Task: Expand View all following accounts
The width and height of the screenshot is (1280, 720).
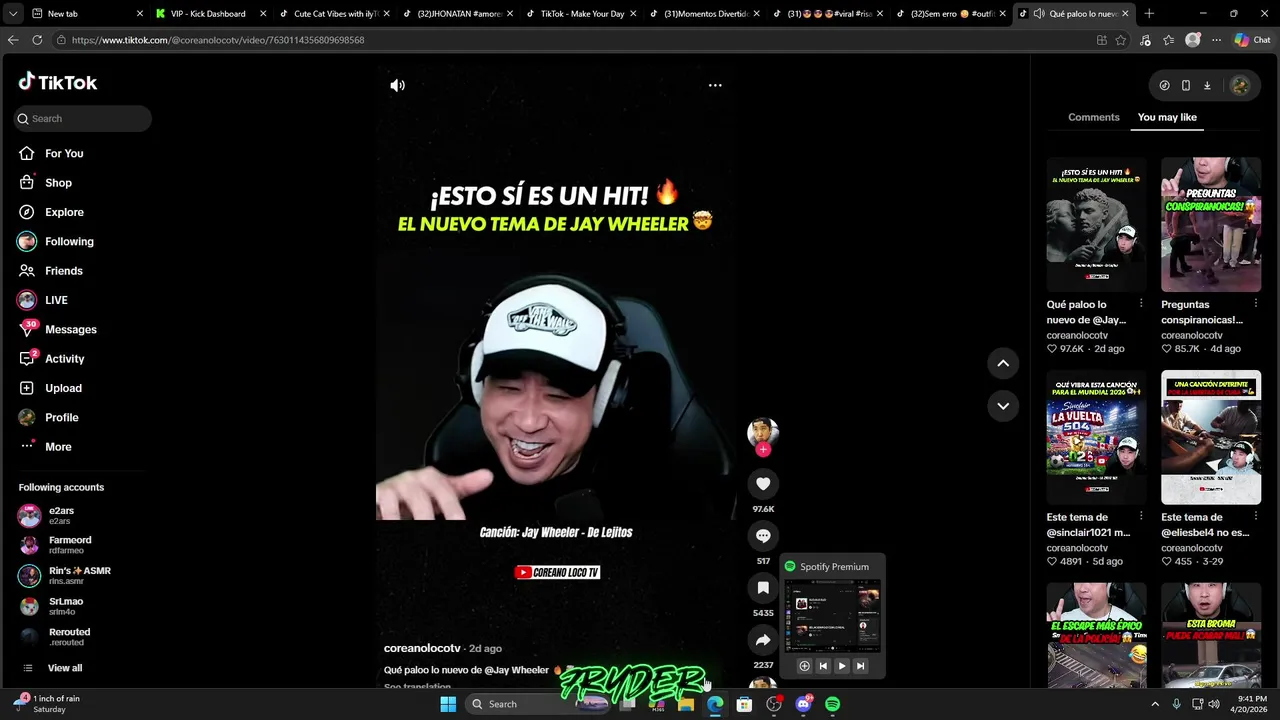Action: 65,668
